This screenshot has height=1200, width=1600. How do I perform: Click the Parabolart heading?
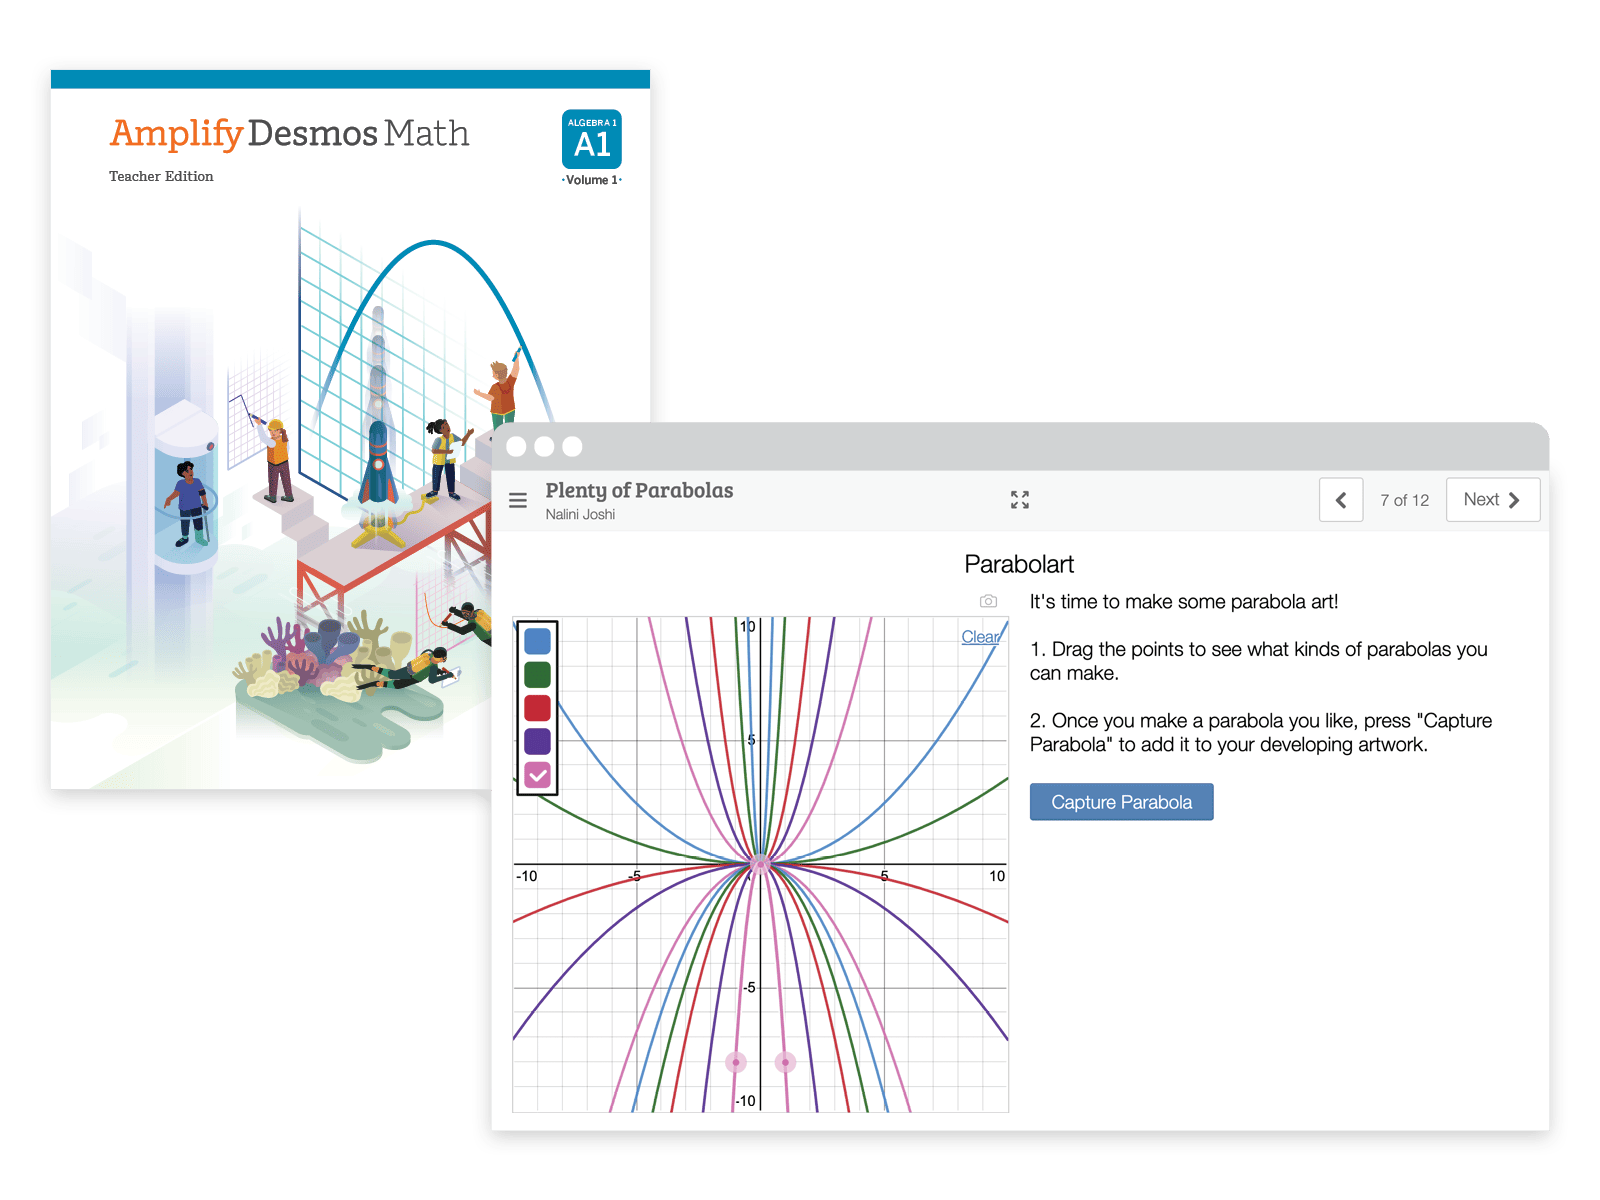pos(1019,564)
